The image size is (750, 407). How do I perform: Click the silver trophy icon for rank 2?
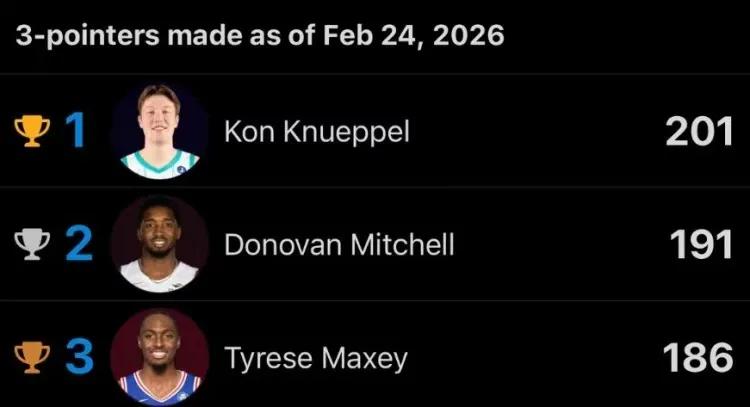31,245
